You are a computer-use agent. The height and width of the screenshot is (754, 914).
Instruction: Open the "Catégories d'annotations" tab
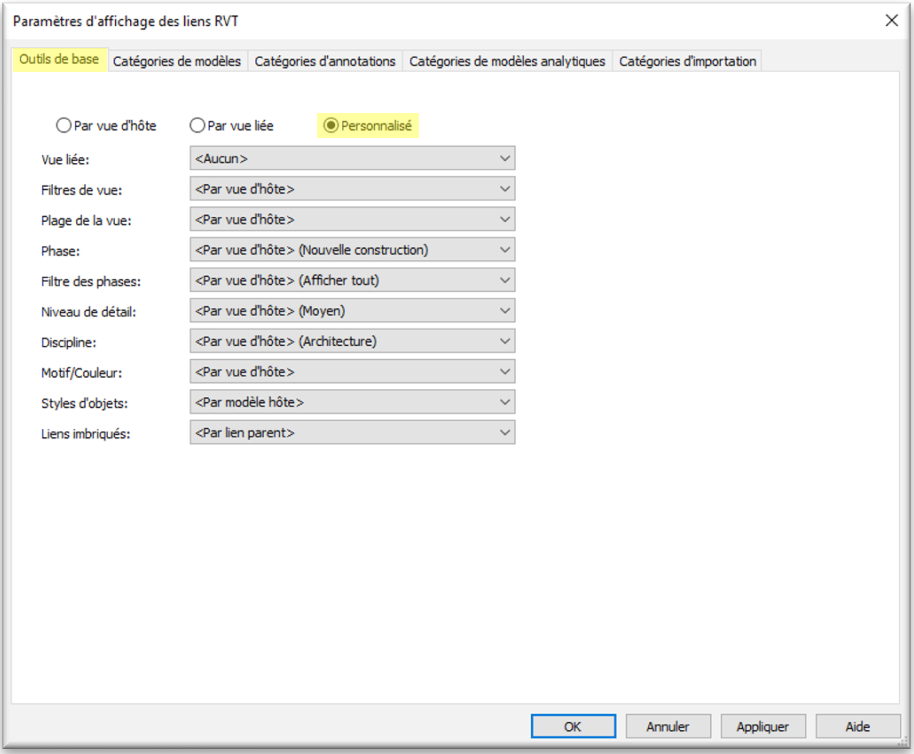point(325,61)
